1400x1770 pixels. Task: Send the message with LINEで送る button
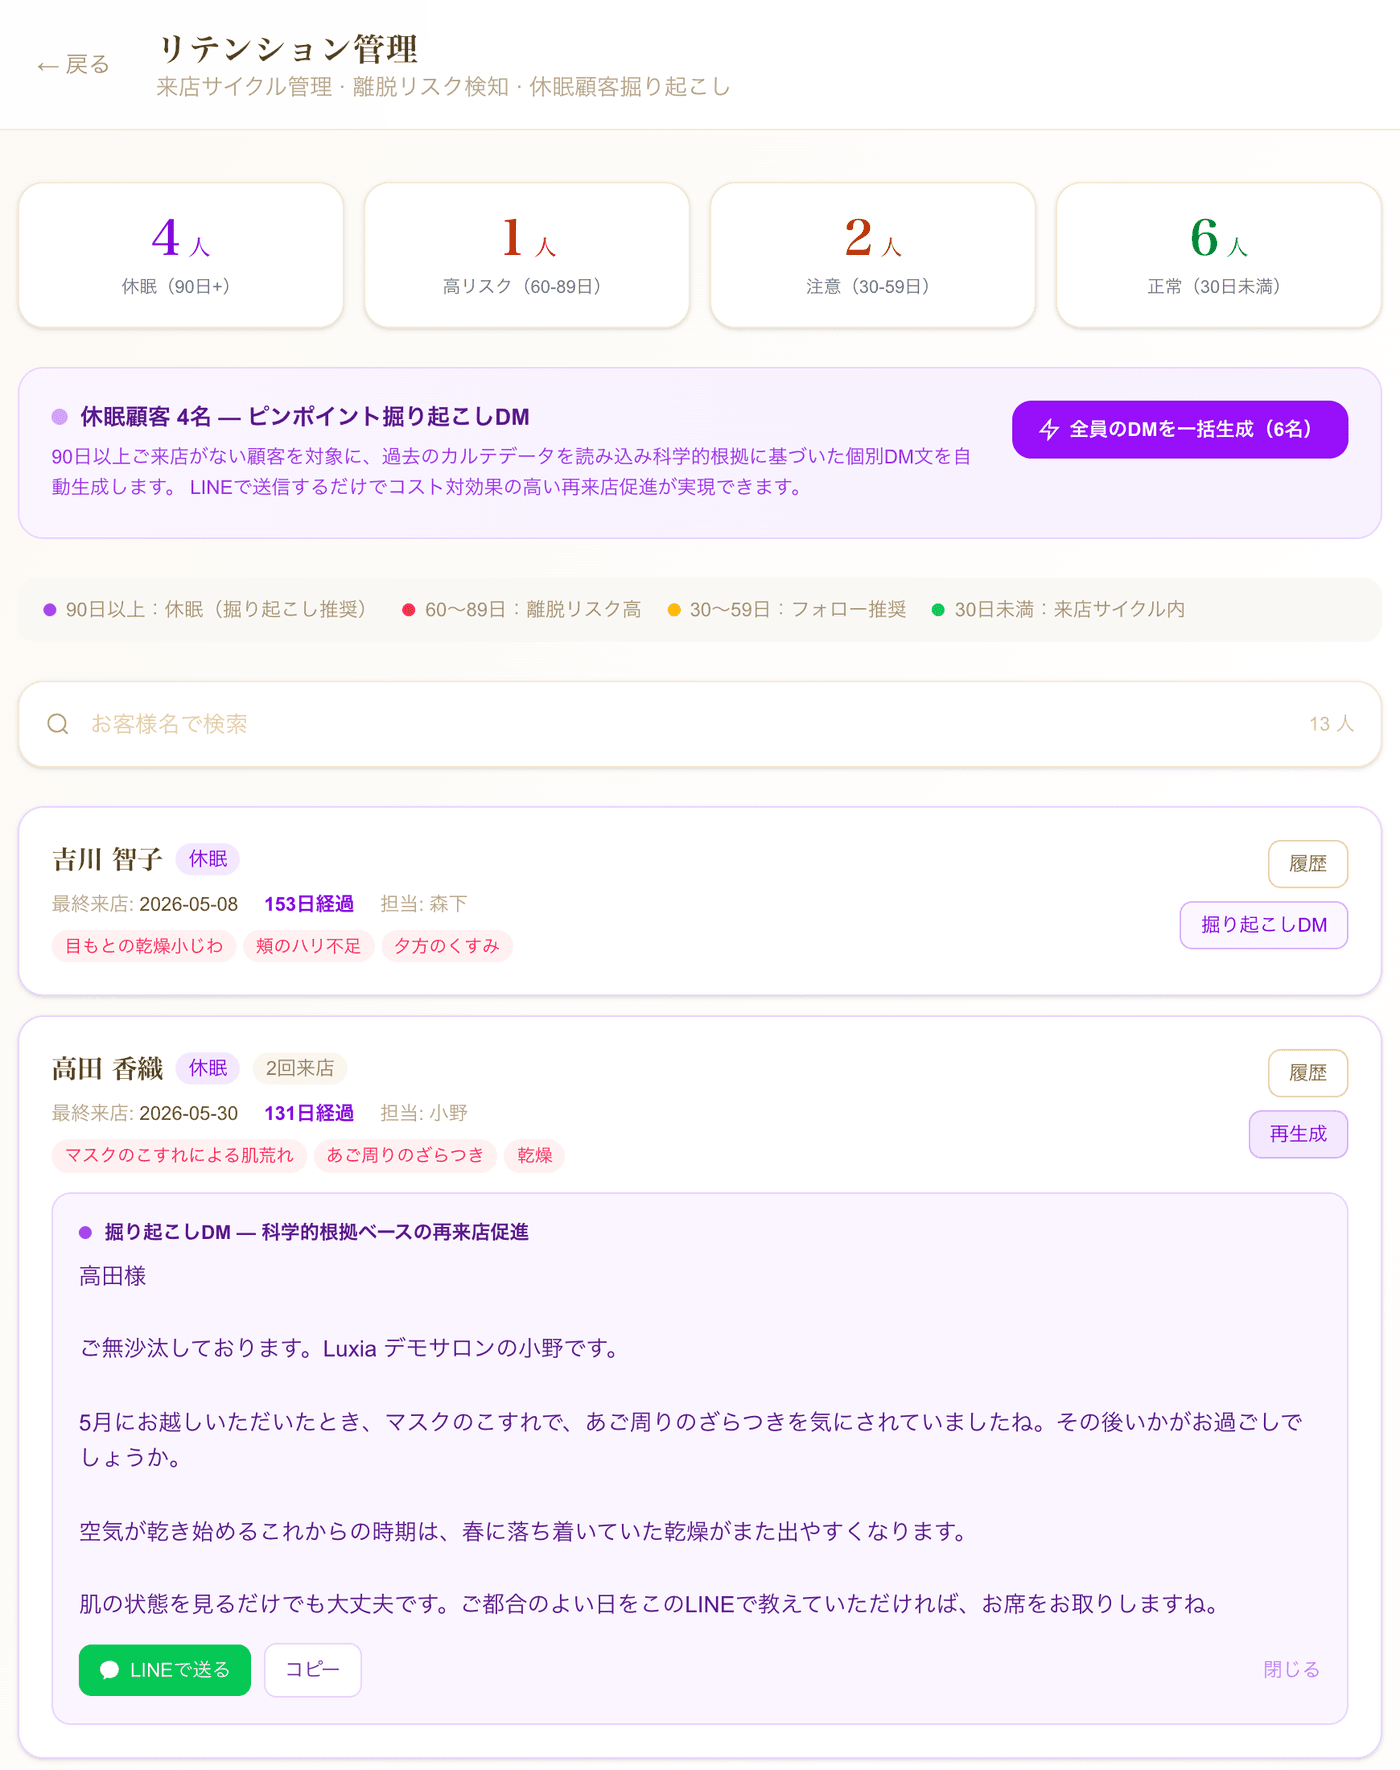click(165, 1670)
